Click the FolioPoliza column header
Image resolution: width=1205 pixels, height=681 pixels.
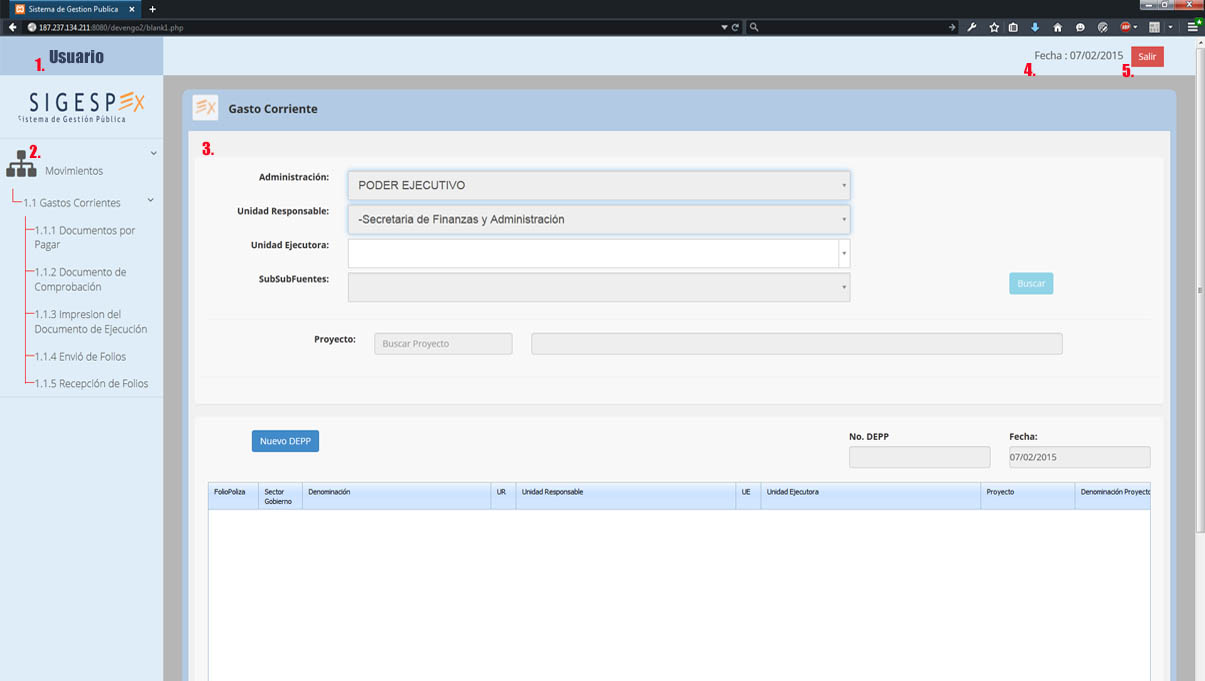pyautogui.click(x=233, y=496)
